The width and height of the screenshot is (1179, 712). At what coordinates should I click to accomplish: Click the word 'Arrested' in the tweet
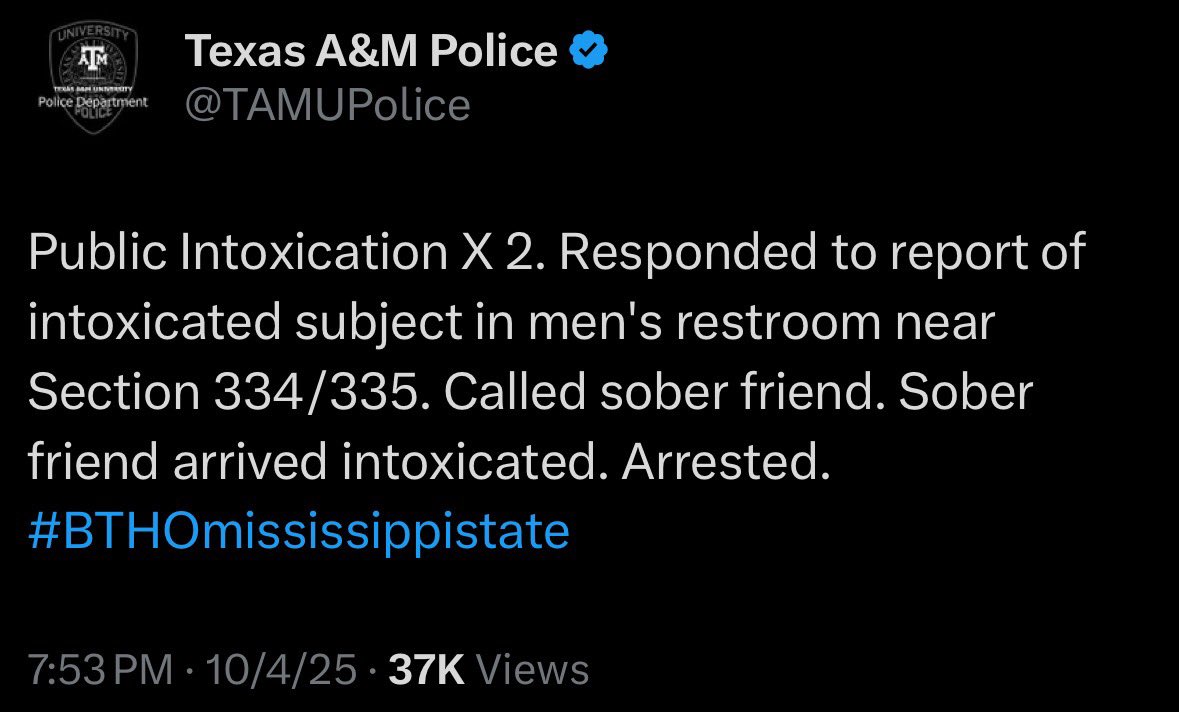tap(725, 462)
